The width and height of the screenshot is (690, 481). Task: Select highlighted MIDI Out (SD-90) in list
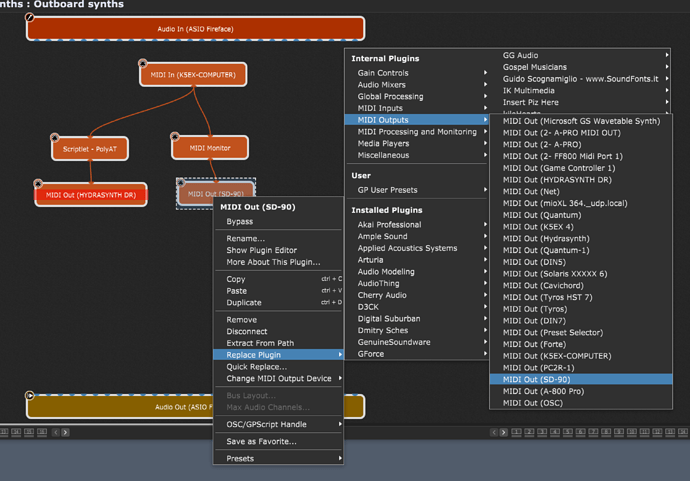click(581, 379)
